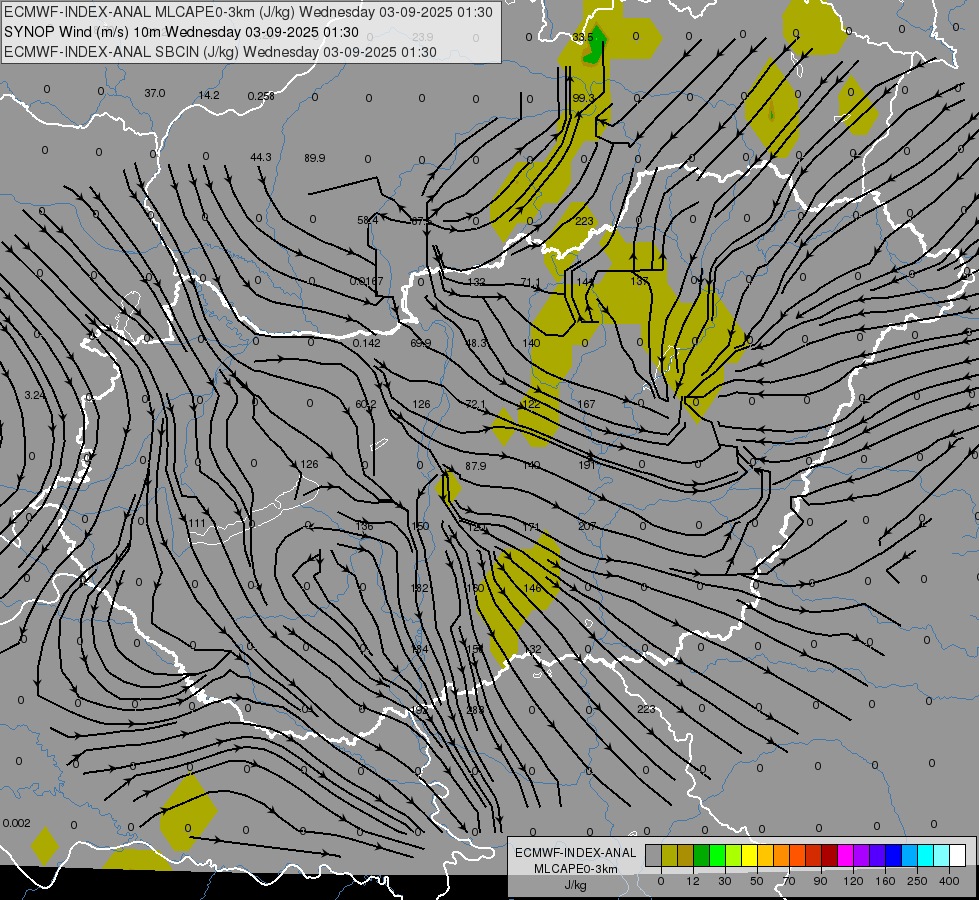This screenshot has height=900, width=979.
Task: Click the dark green legend swatch
Action: point(702,855)
